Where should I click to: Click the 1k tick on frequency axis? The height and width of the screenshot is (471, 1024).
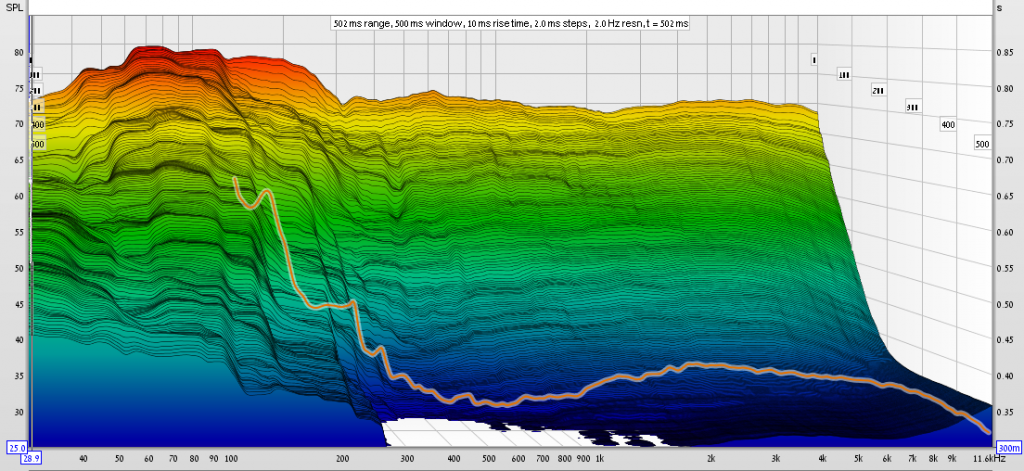coord(600,458)
